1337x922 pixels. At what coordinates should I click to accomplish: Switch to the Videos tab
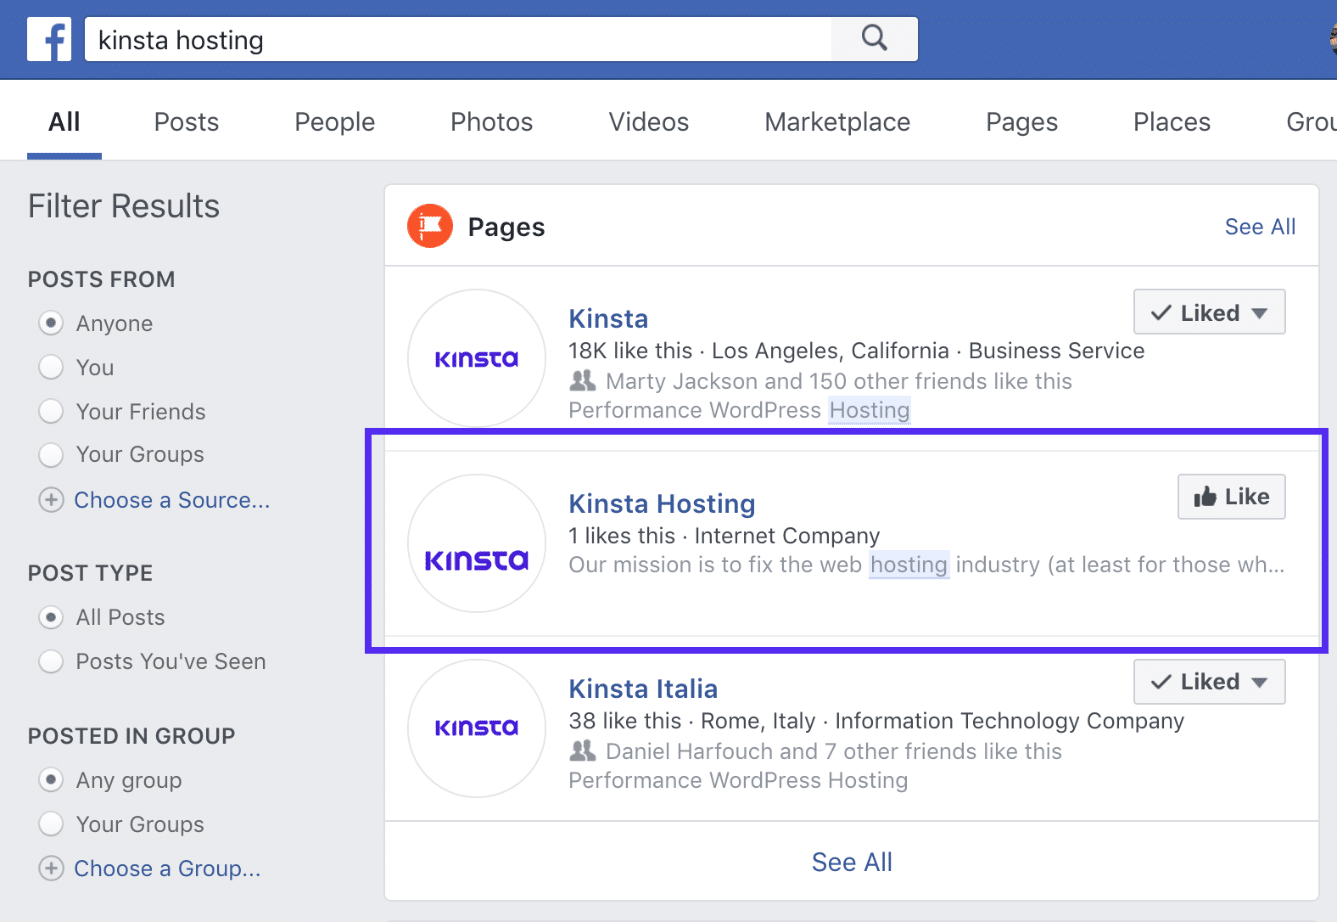tap(648, 121)
